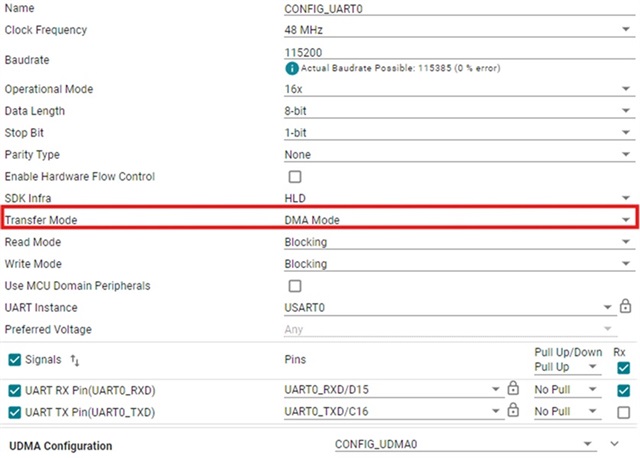Open the Clock Frequency dropdown
The width and height of the screenshot is (640, 458).
459,30
